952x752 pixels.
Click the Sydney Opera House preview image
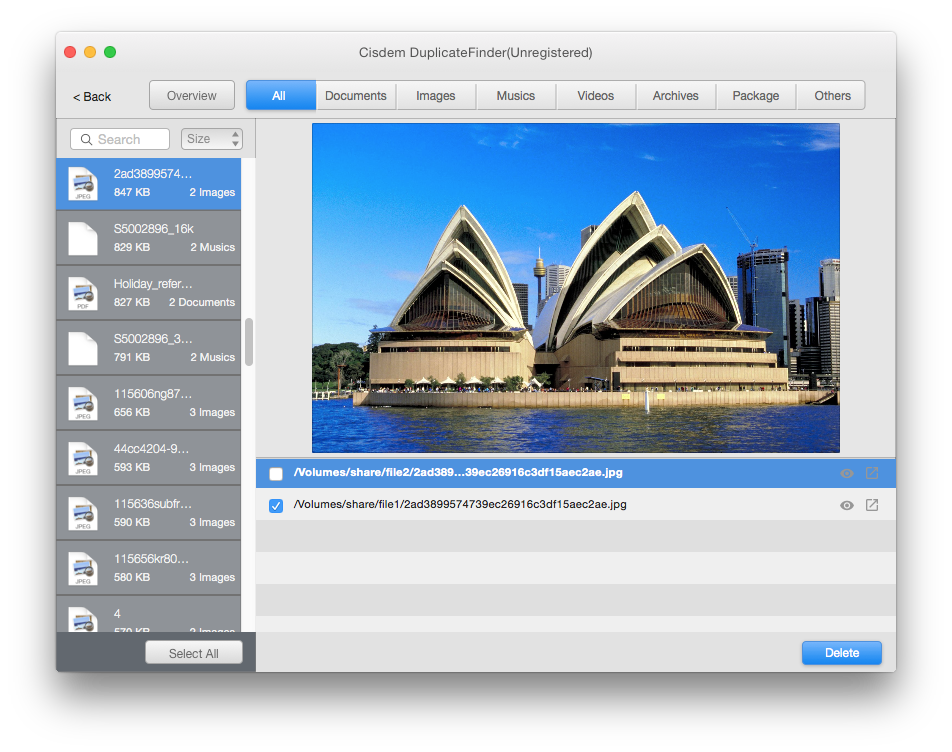[x=575, y=288]
